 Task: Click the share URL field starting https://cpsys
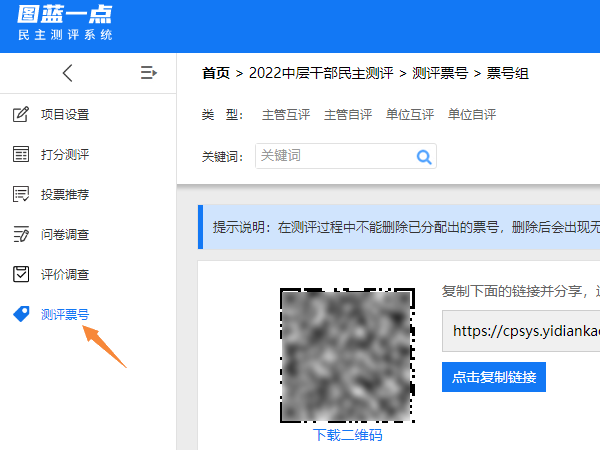[x=521, y=331]
